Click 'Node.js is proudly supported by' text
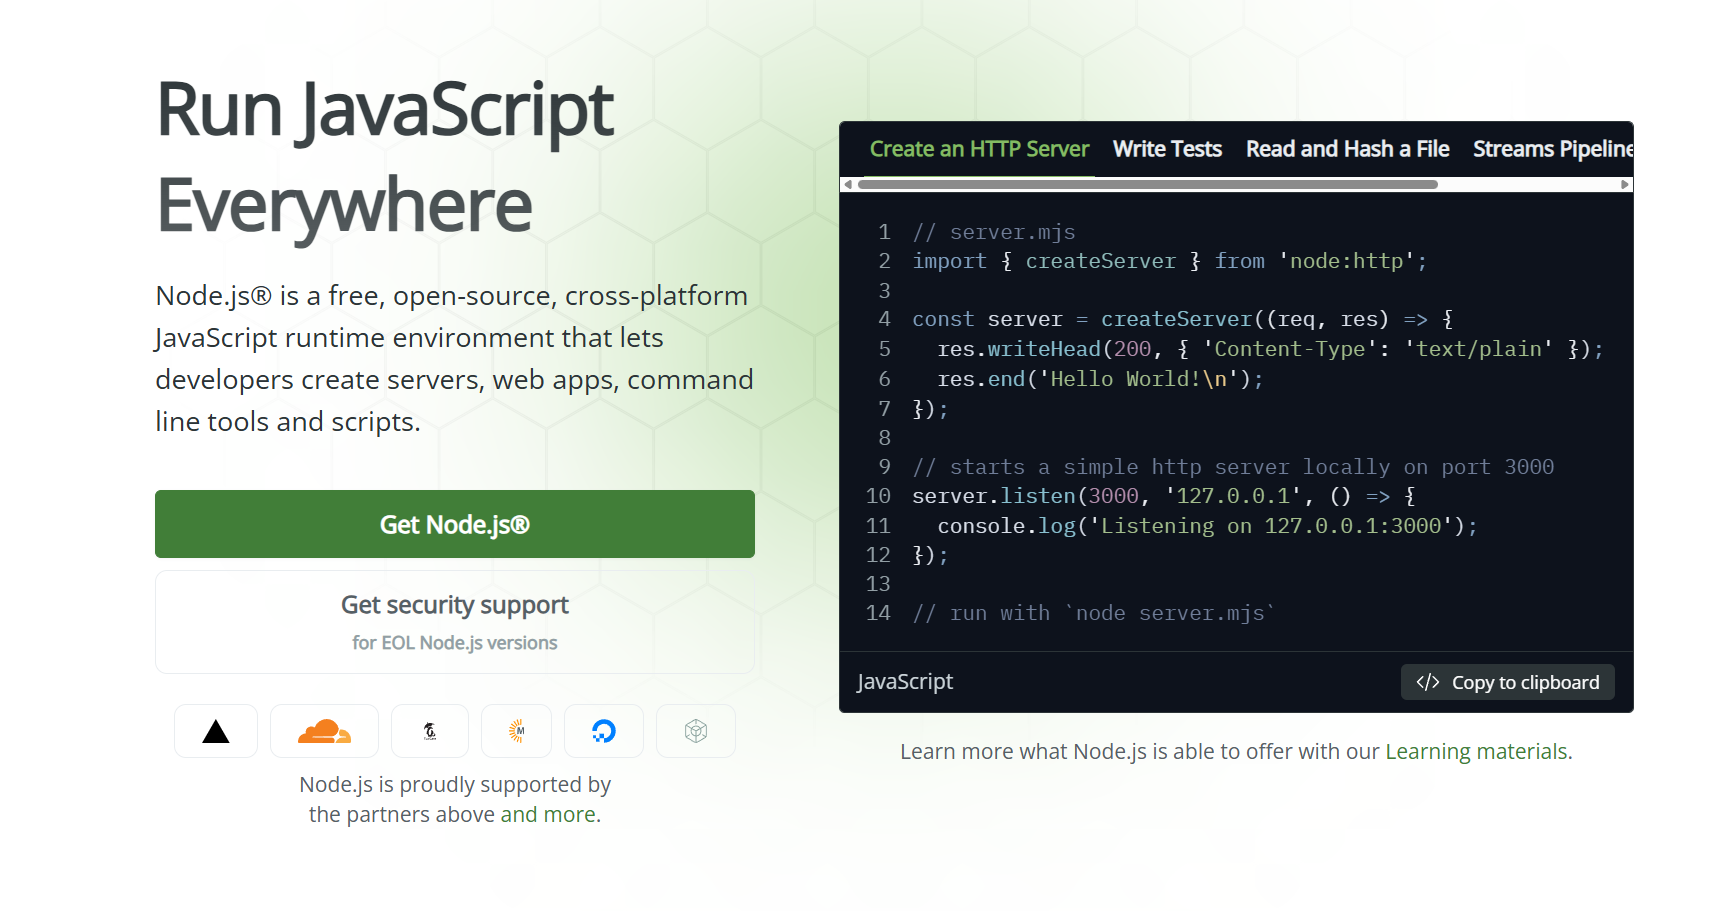The height and width of the screenshot is (911, 1714). [x=455, y=784]
